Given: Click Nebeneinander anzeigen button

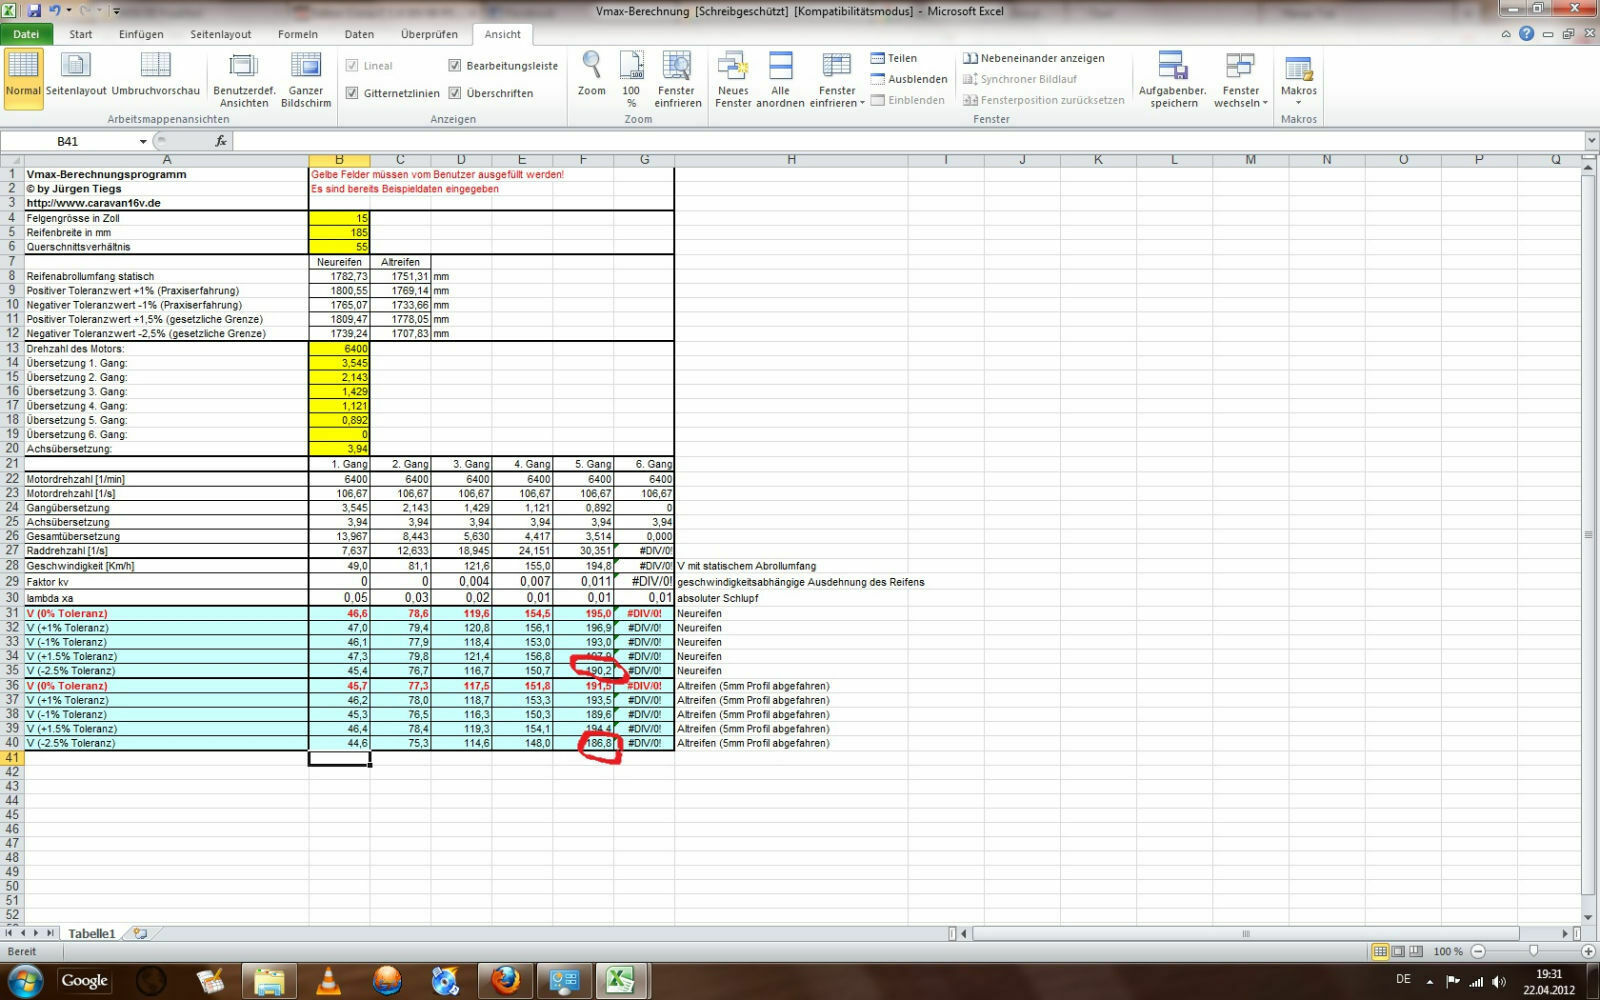Looking at the screenshot, I should [x=1034, y=58].
